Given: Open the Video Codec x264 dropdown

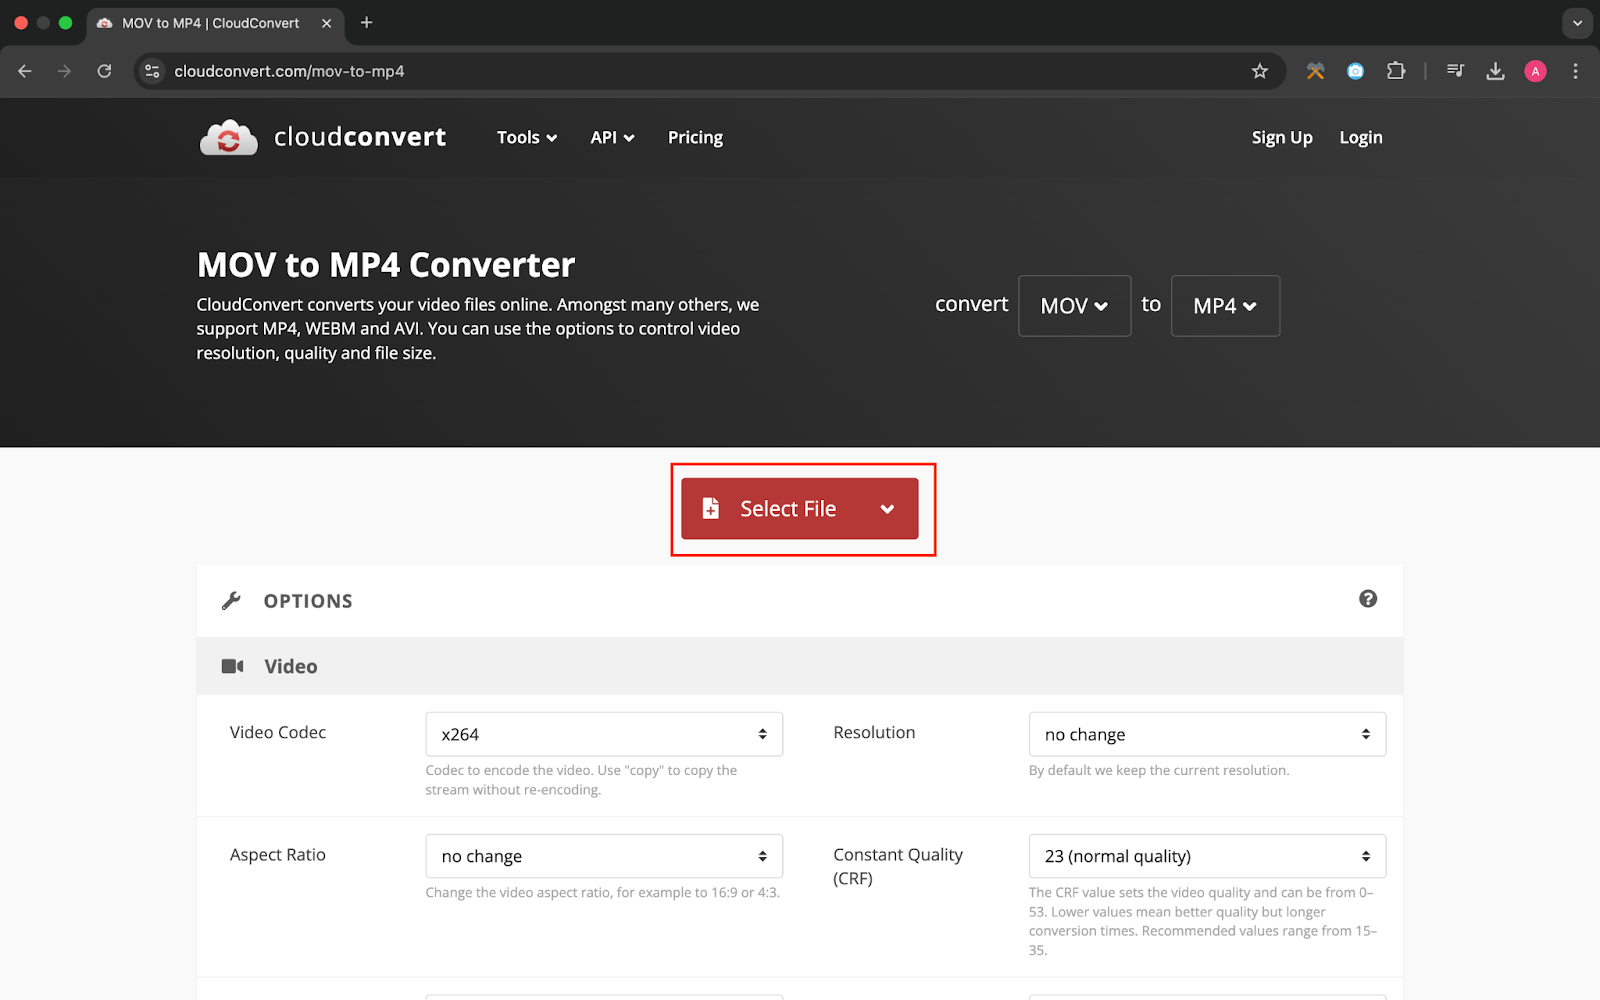Looking at the screenshot, I should [604, 734].
